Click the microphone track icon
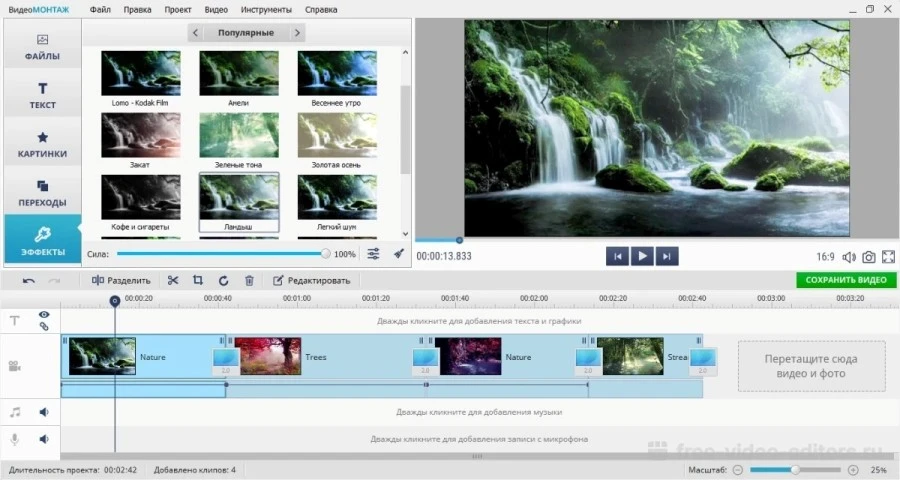This screenshot has height=480, width=900. [15, 439]
